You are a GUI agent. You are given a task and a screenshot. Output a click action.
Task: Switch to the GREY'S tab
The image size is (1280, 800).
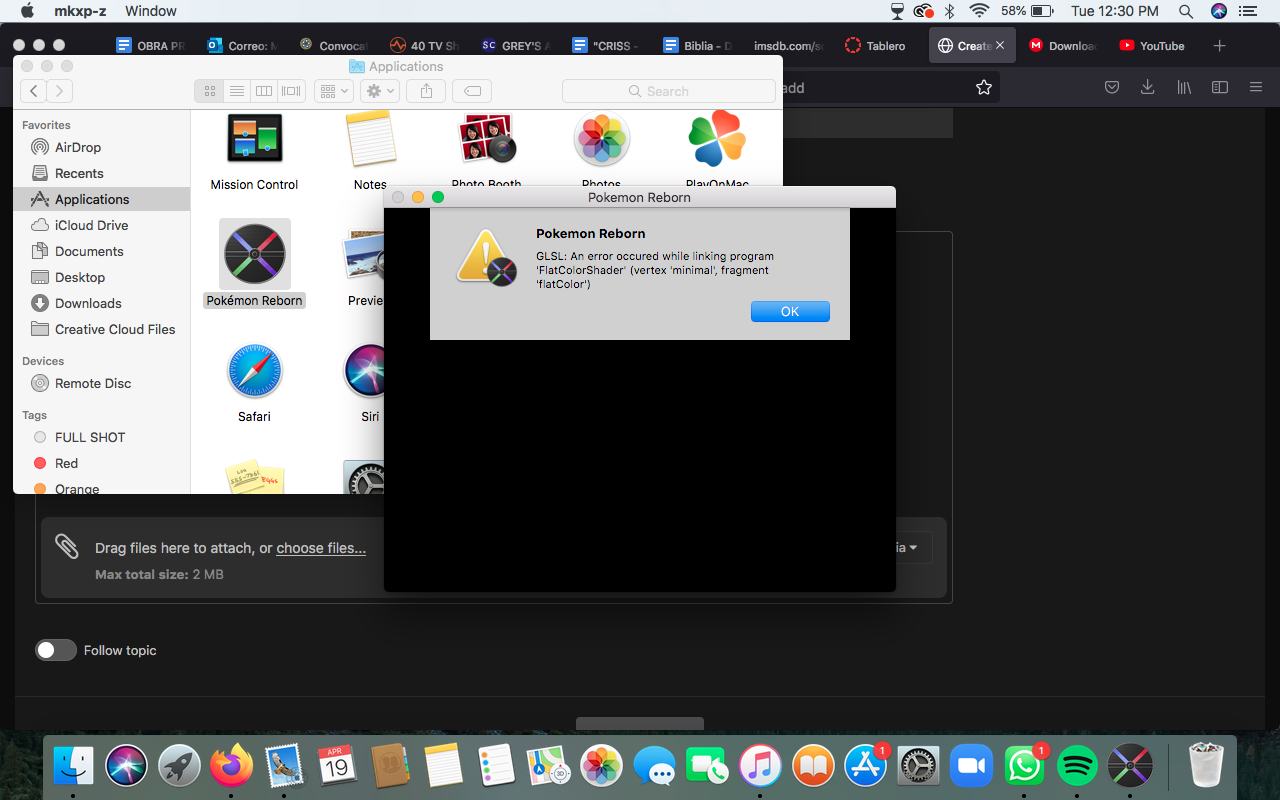coord(515,46)
